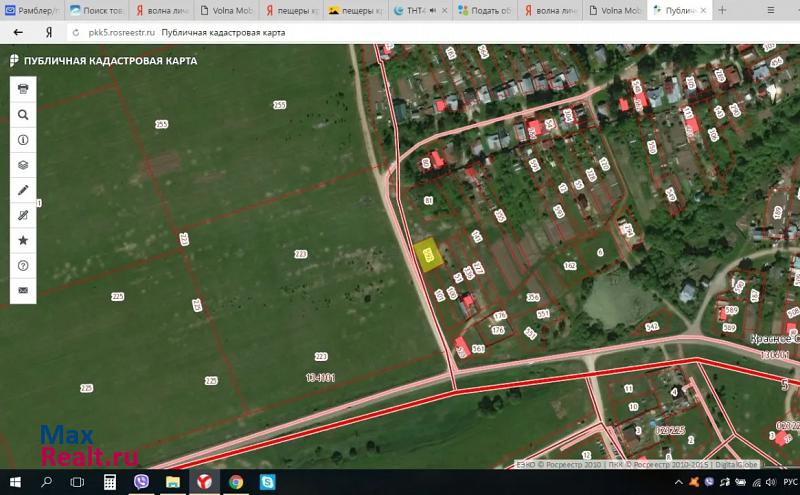
Task: Click the envelope feedback icon
Action: click(x=23, y=291)
